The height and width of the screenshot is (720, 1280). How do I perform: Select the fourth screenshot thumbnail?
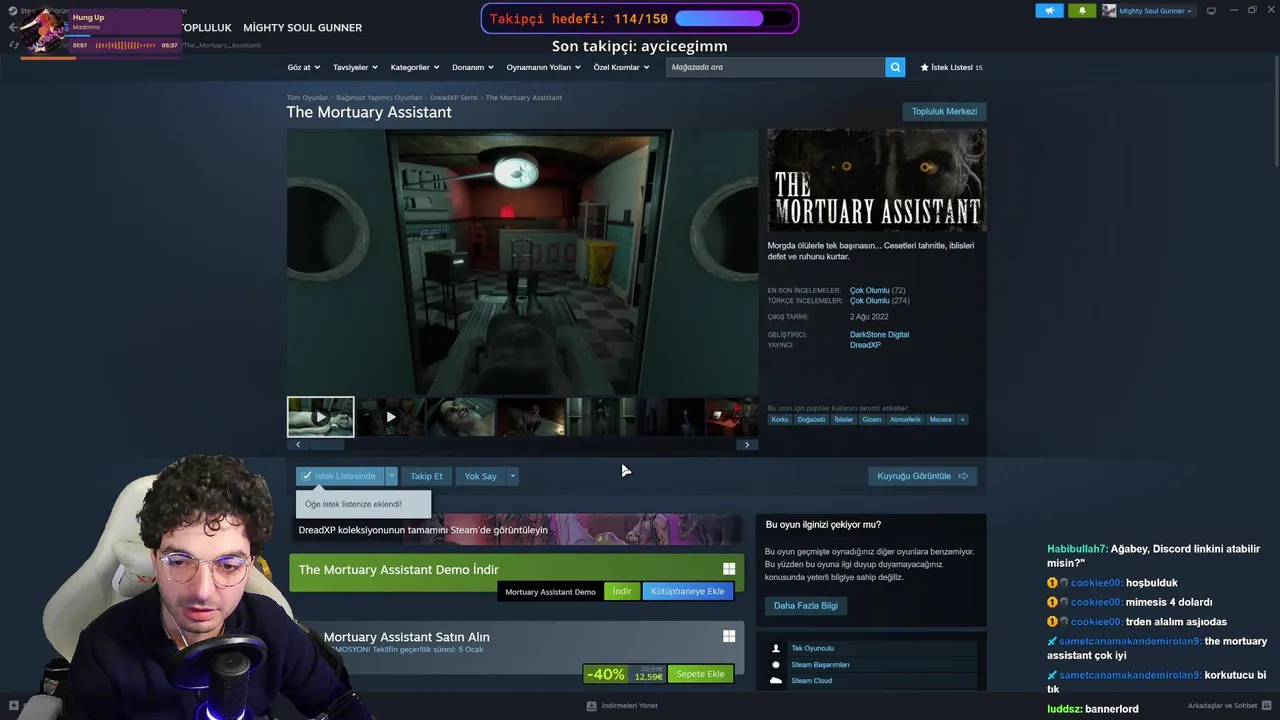click(531, 417)
